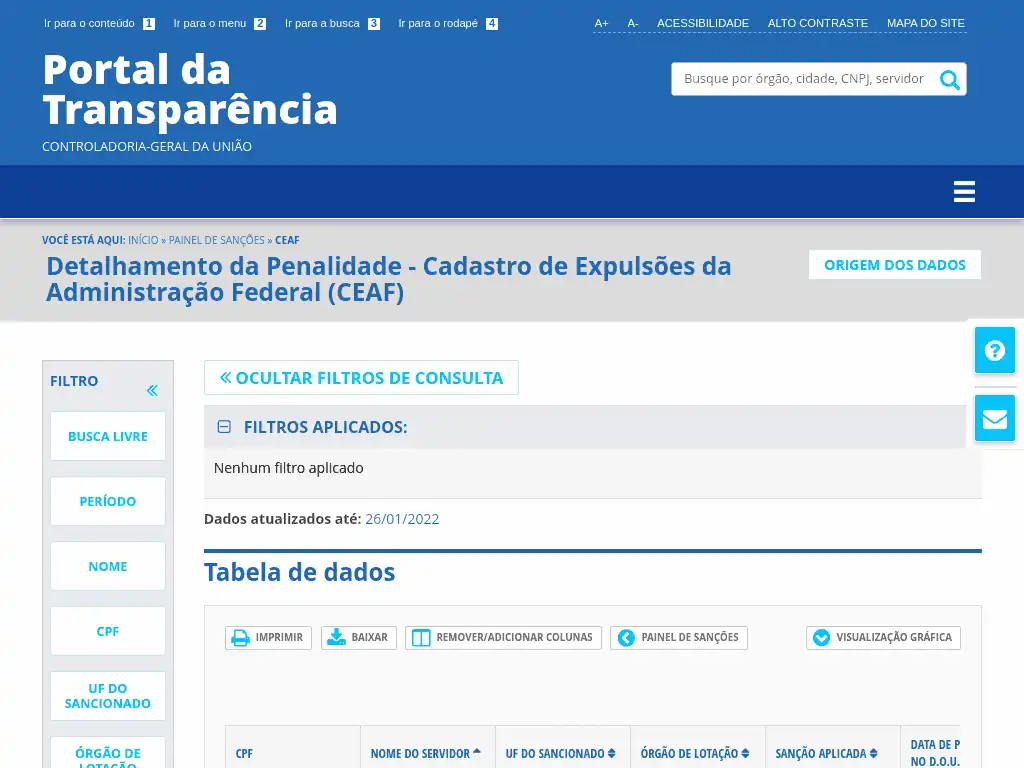1024x768 pixels.
Task: Sort by UF do Sancionado column
Action: pyautogui.click(x=560, y=753)
